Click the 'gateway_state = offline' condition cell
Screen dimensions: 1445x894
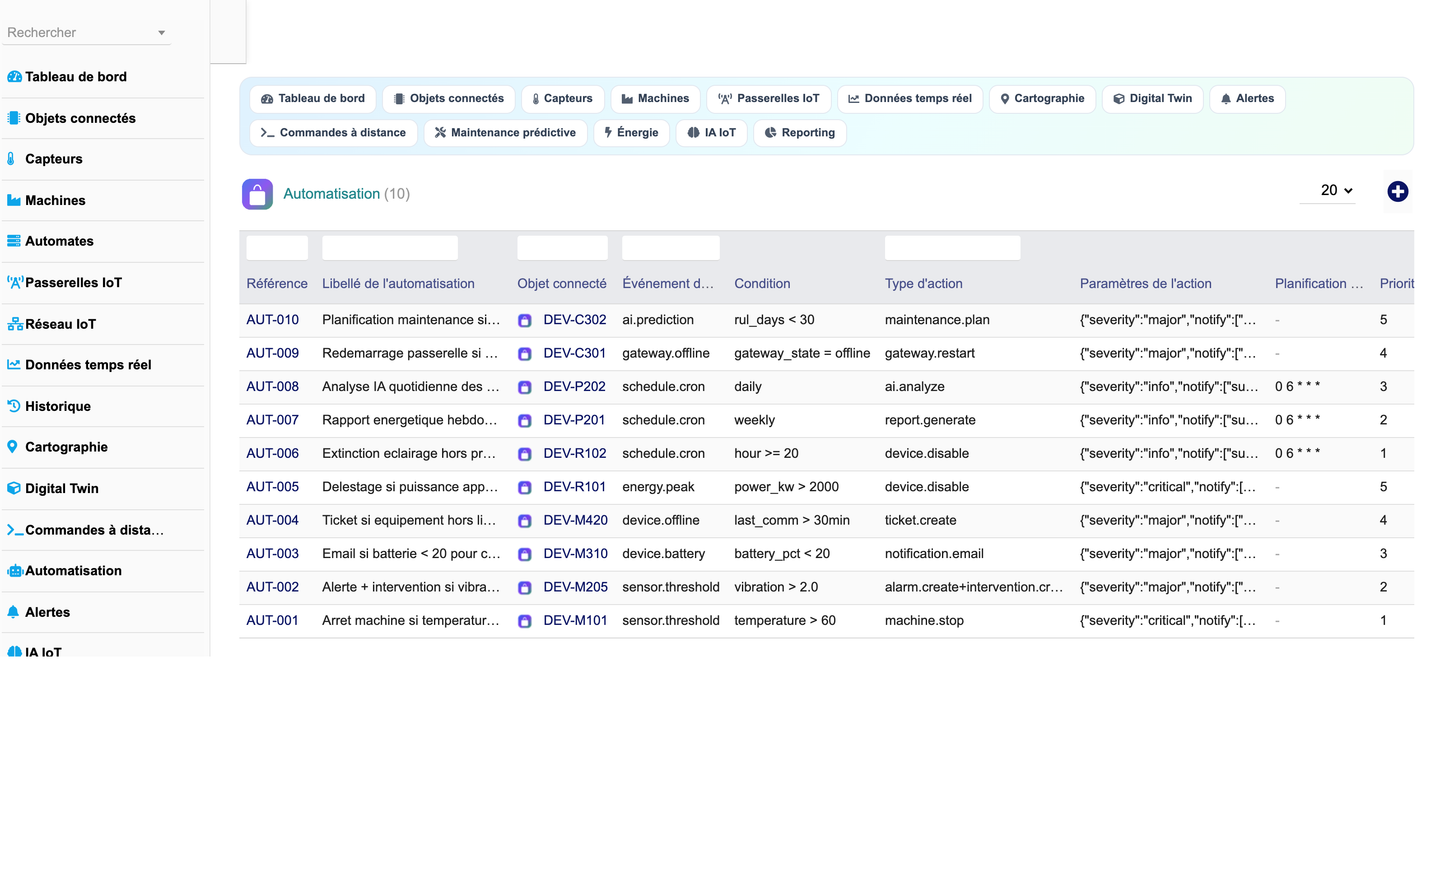802,353
